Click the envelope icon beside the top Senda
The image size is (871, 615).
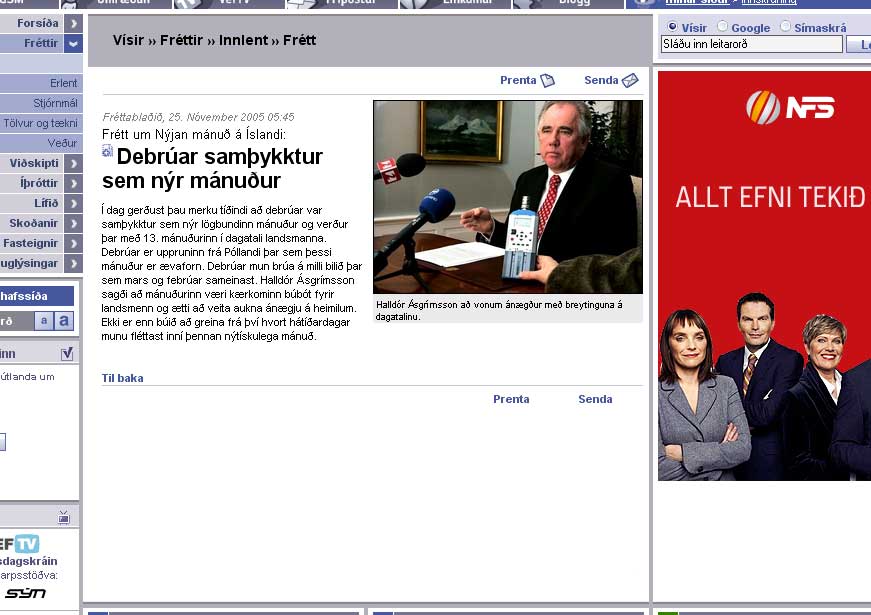630,81
